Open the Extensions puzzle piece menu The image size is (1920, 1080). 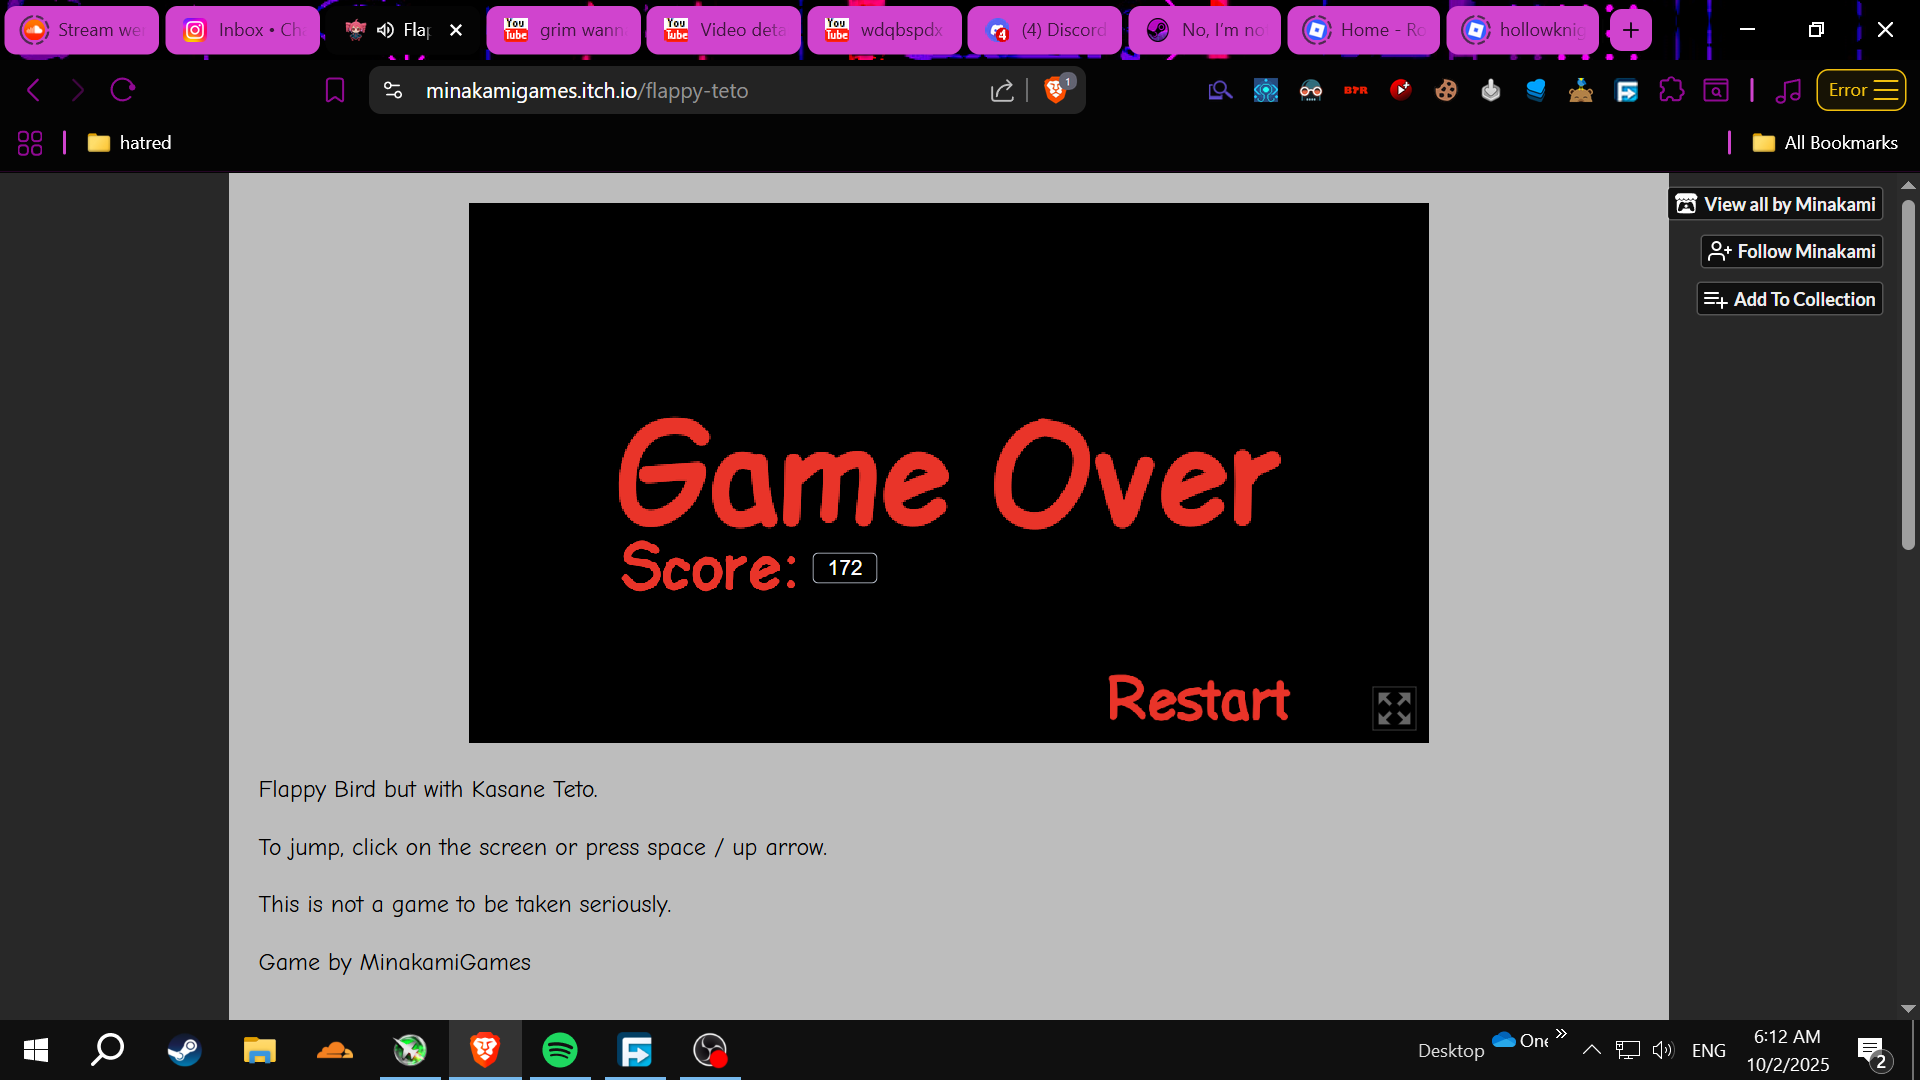point(1671,91)
